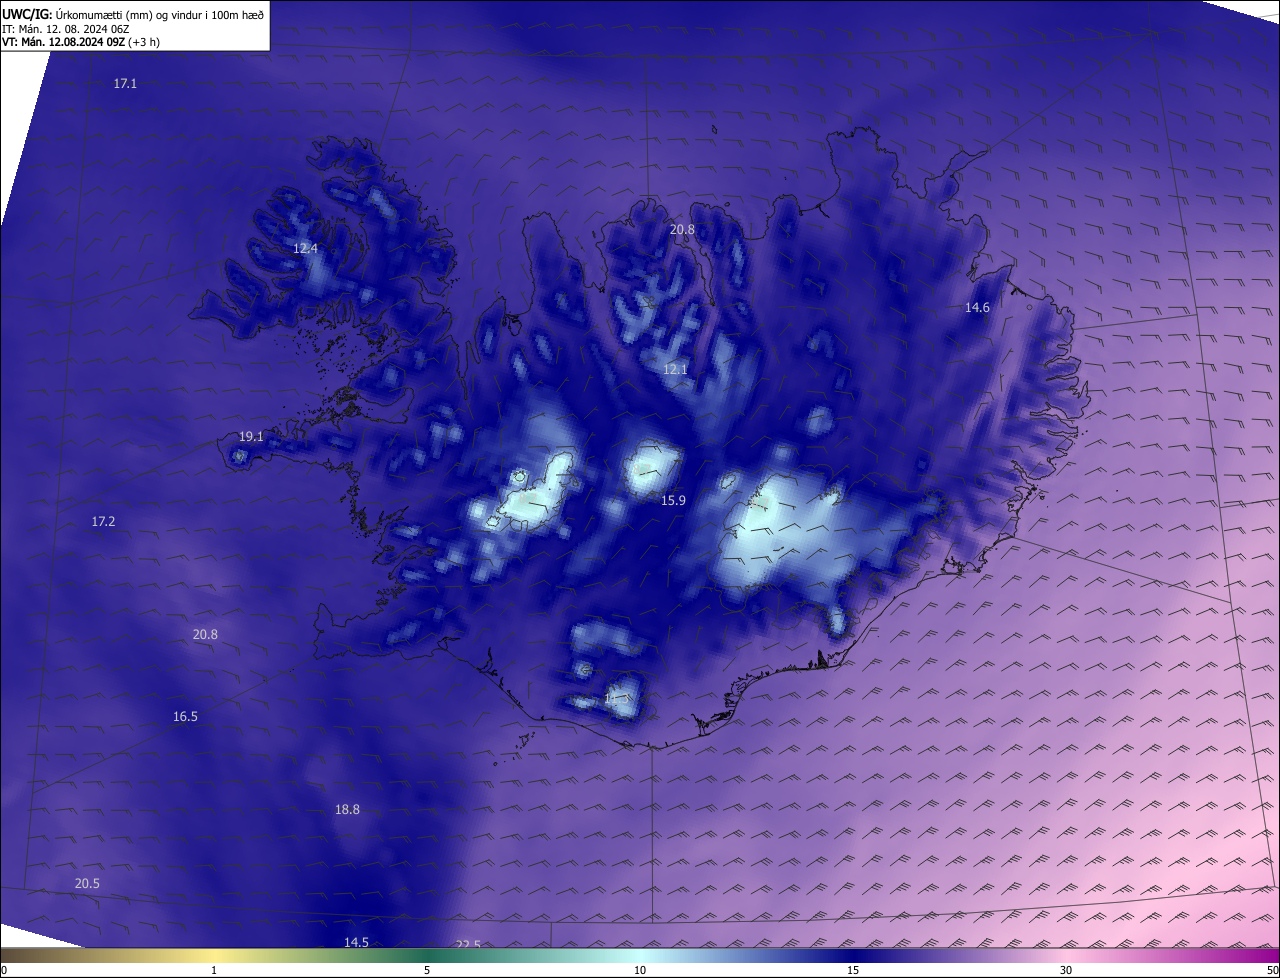1280x978 pixels.
Task: Click the 19.1 value label
Action: 251,436
